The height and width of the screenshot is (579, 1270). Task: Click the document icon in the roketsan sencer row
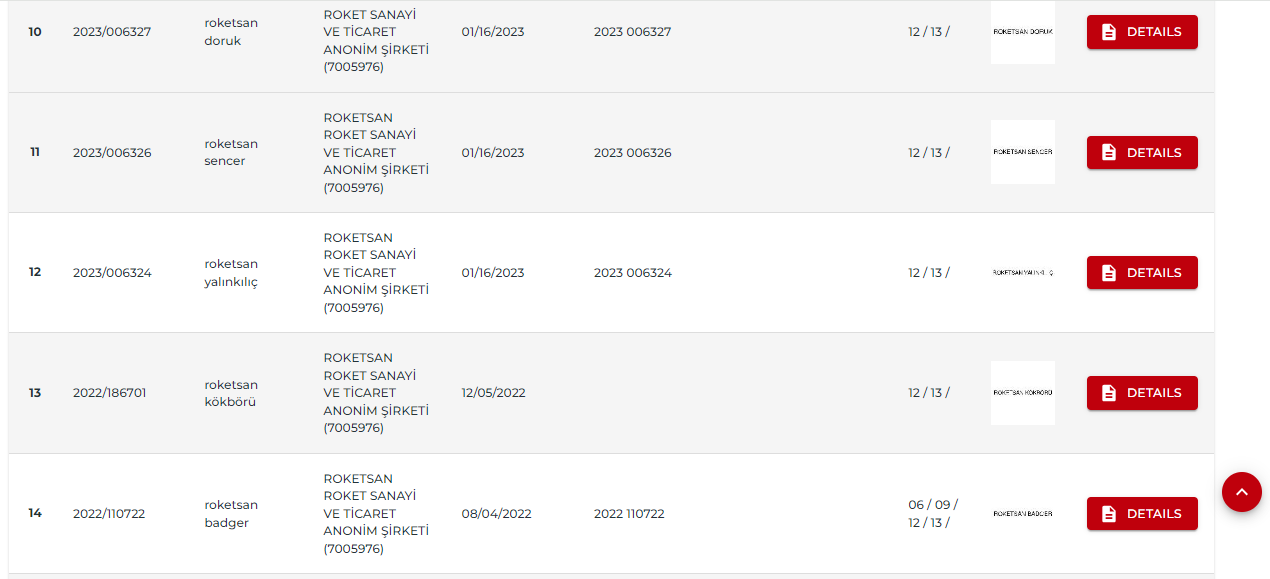(1109, 152)
